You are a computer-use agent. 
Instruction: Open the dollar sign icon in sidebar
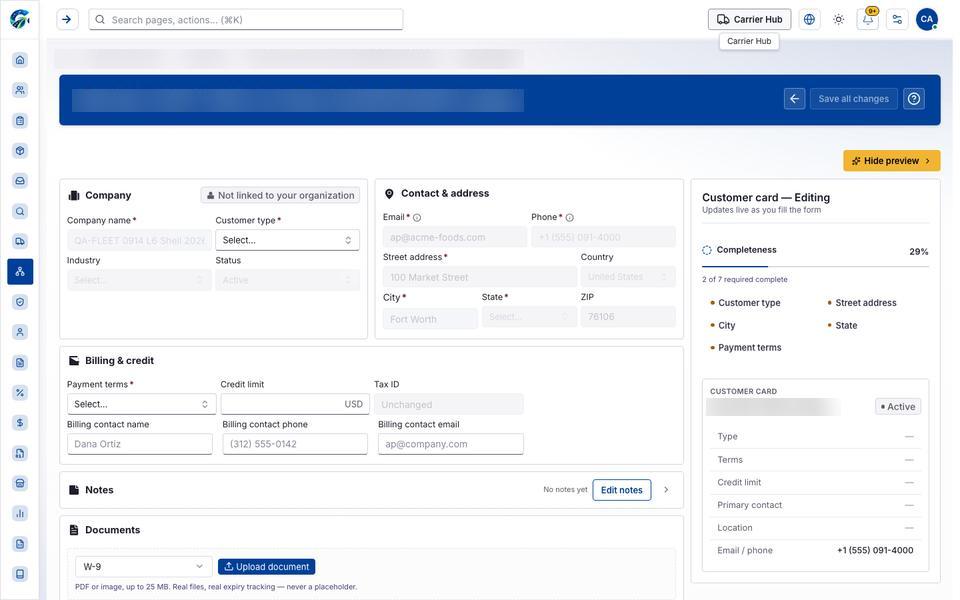tap(20, 422)
